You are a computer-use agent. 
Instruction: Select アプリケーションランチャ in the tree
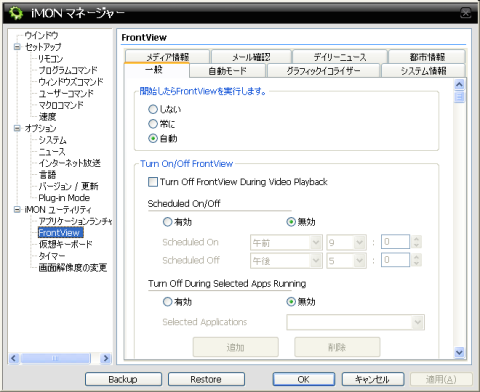[75, 221]
